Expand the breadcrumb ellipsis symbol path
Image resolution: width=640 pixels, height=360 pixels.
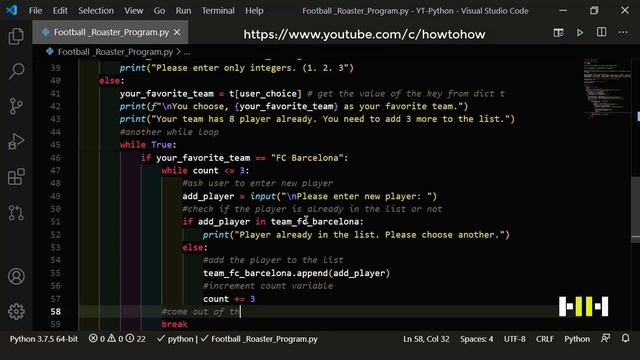pyautogui.click(x=187, y=52)
